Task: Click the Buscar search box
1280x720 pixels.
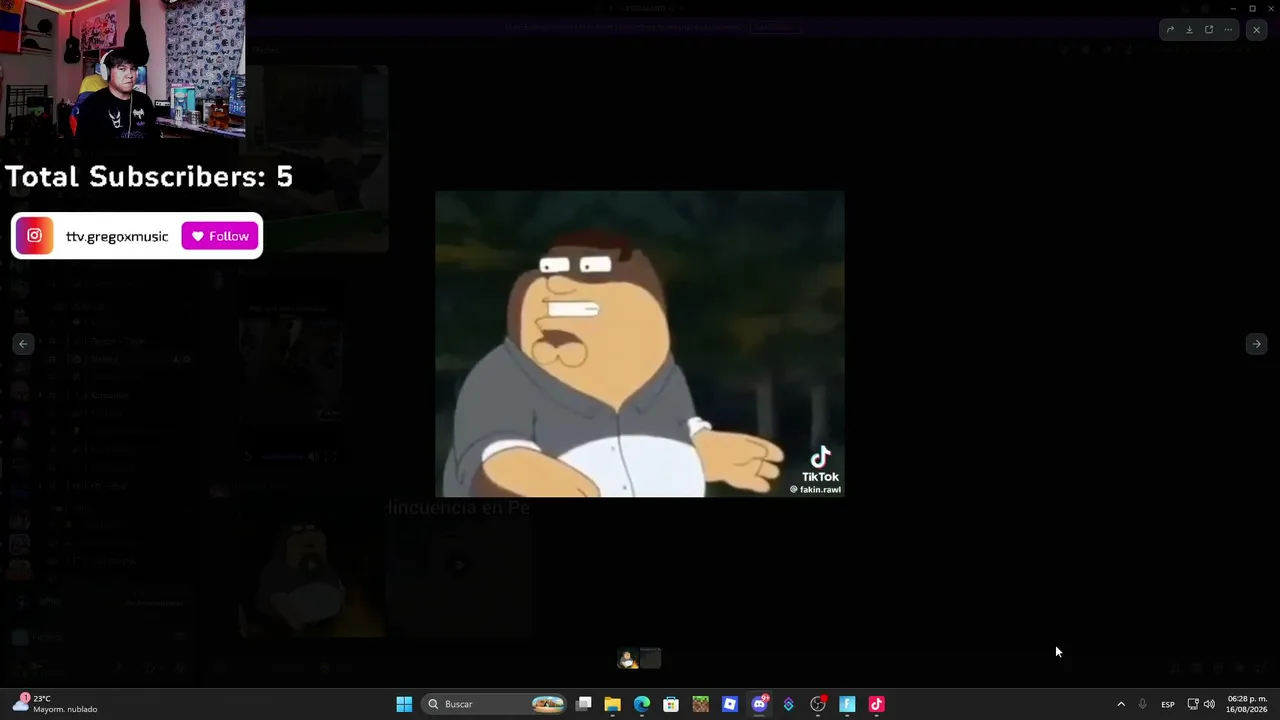Action: click(x=496, y=704)
